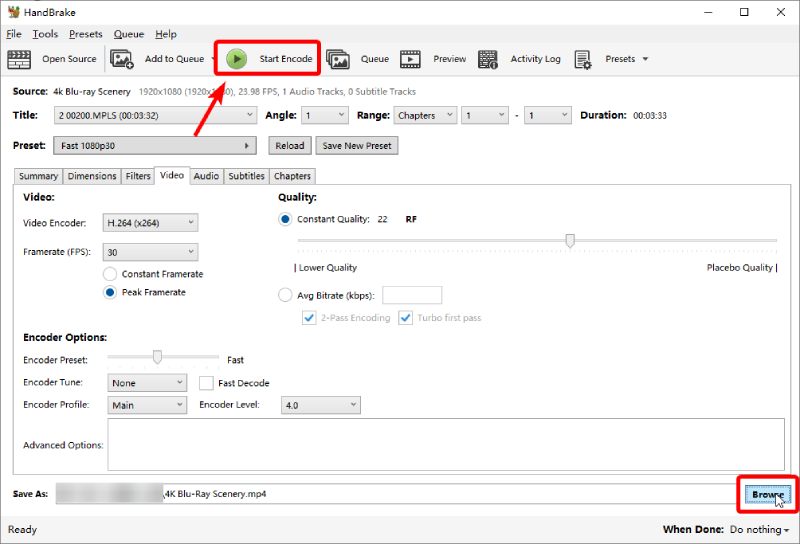Image resolution: width=800 pixels, height=544 pixels.
Task: Click the Placebo Quality label
Action: (x=739, y=268)
